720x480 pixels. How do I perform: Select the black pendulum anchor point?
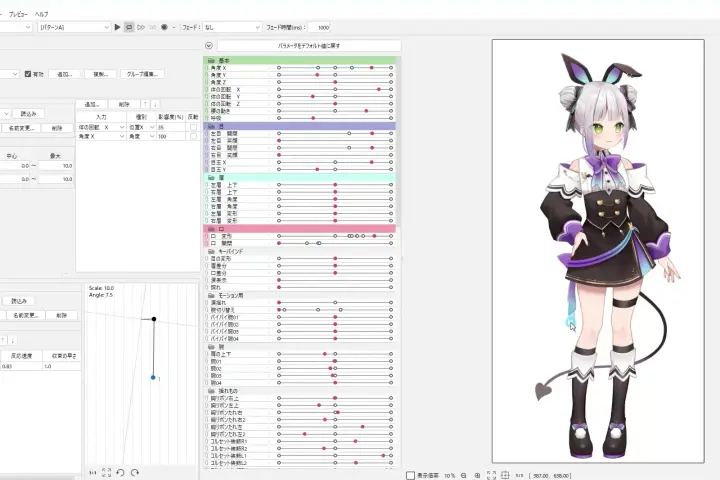pyautogui.click(x=154, y=319)
